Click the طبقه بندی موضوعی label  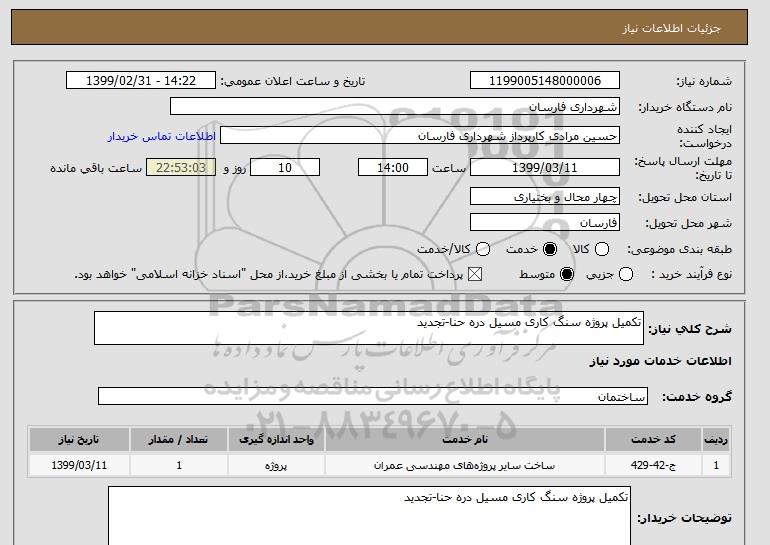(680, 249)
